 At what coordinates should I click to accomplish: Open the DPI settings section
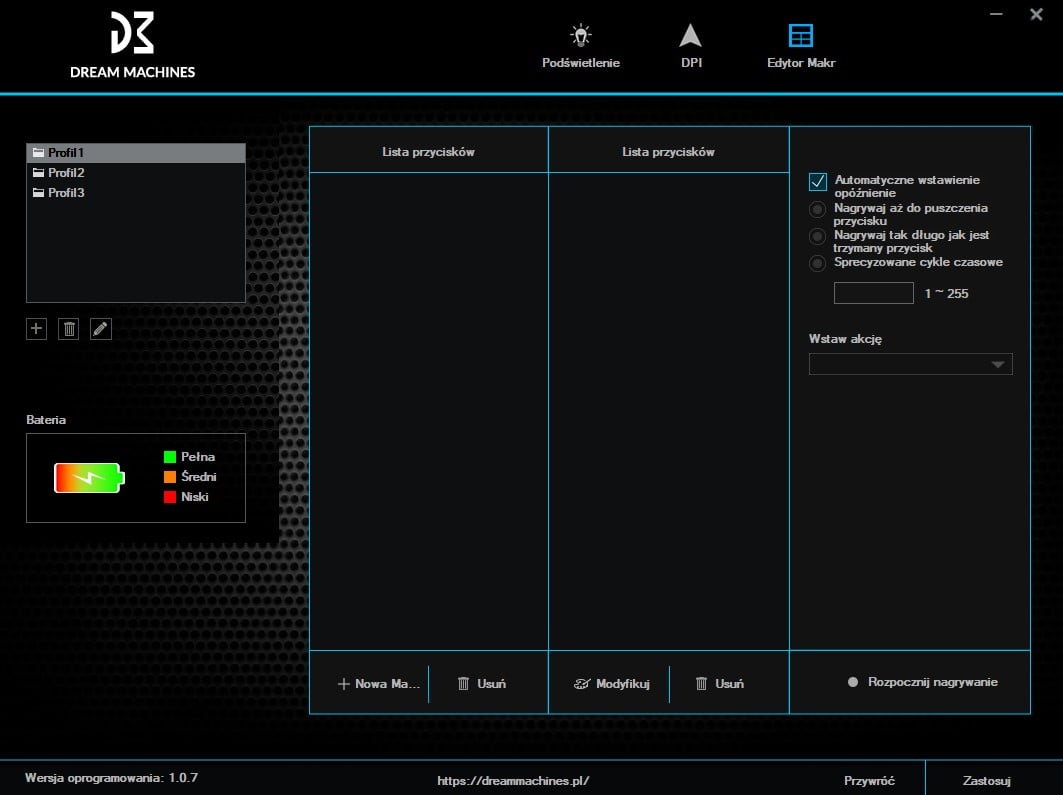click(690, 46)
